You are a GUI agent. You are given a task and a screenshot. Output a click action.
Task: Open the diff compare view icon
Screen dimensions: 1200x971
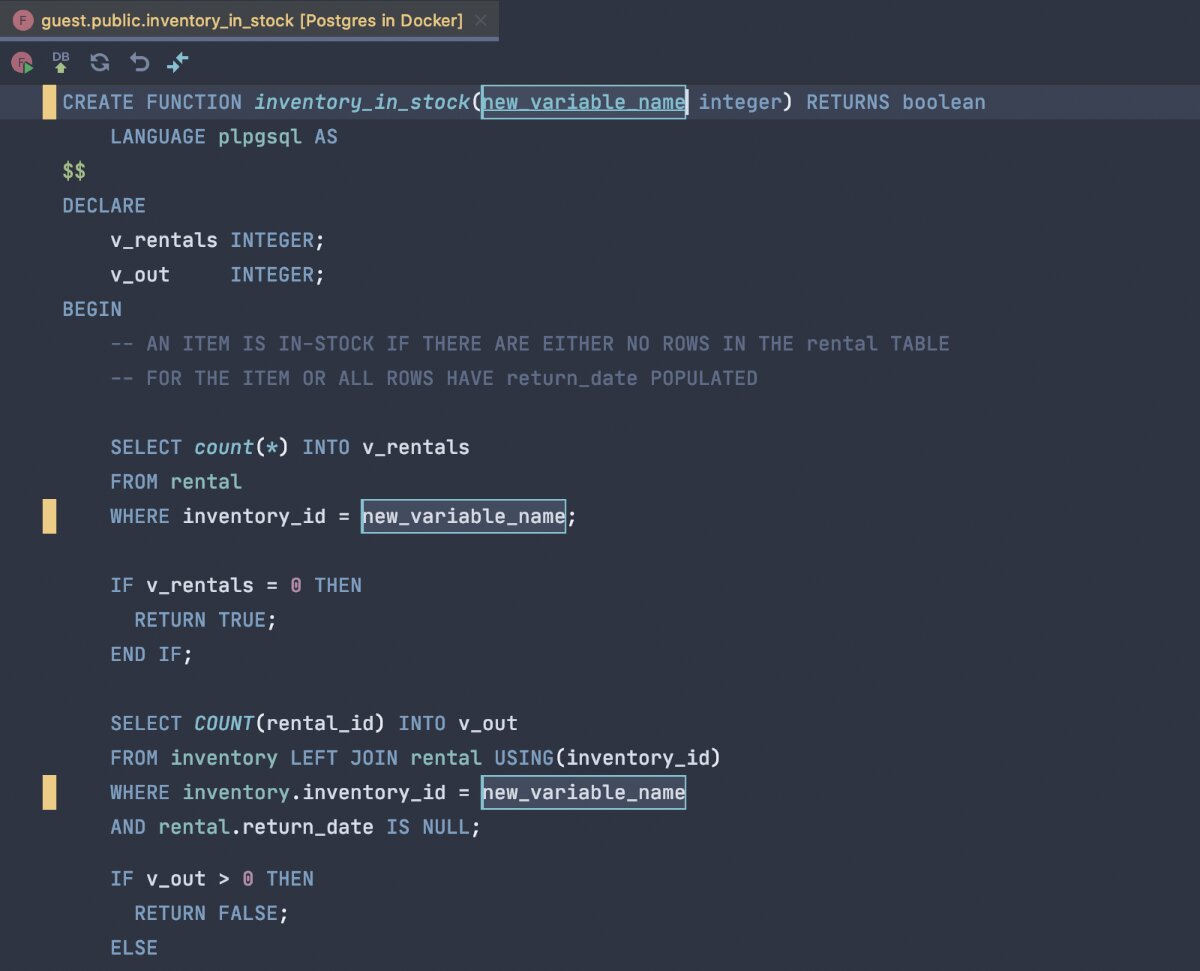[177, 62]
